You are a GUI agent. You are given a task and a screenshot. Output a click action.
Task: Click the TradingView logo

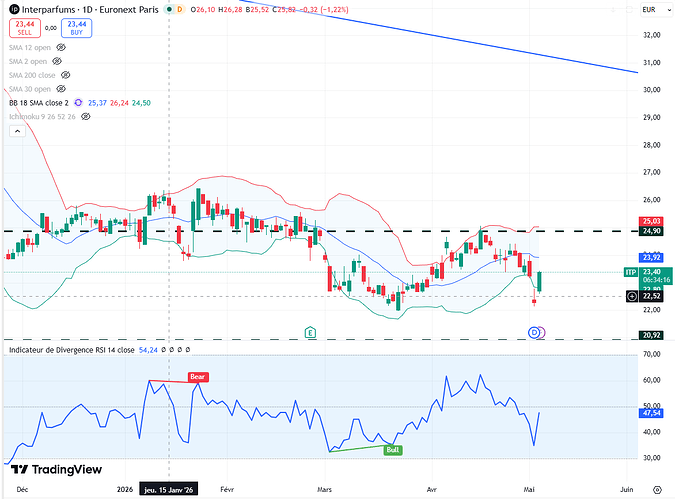point(56,469)
